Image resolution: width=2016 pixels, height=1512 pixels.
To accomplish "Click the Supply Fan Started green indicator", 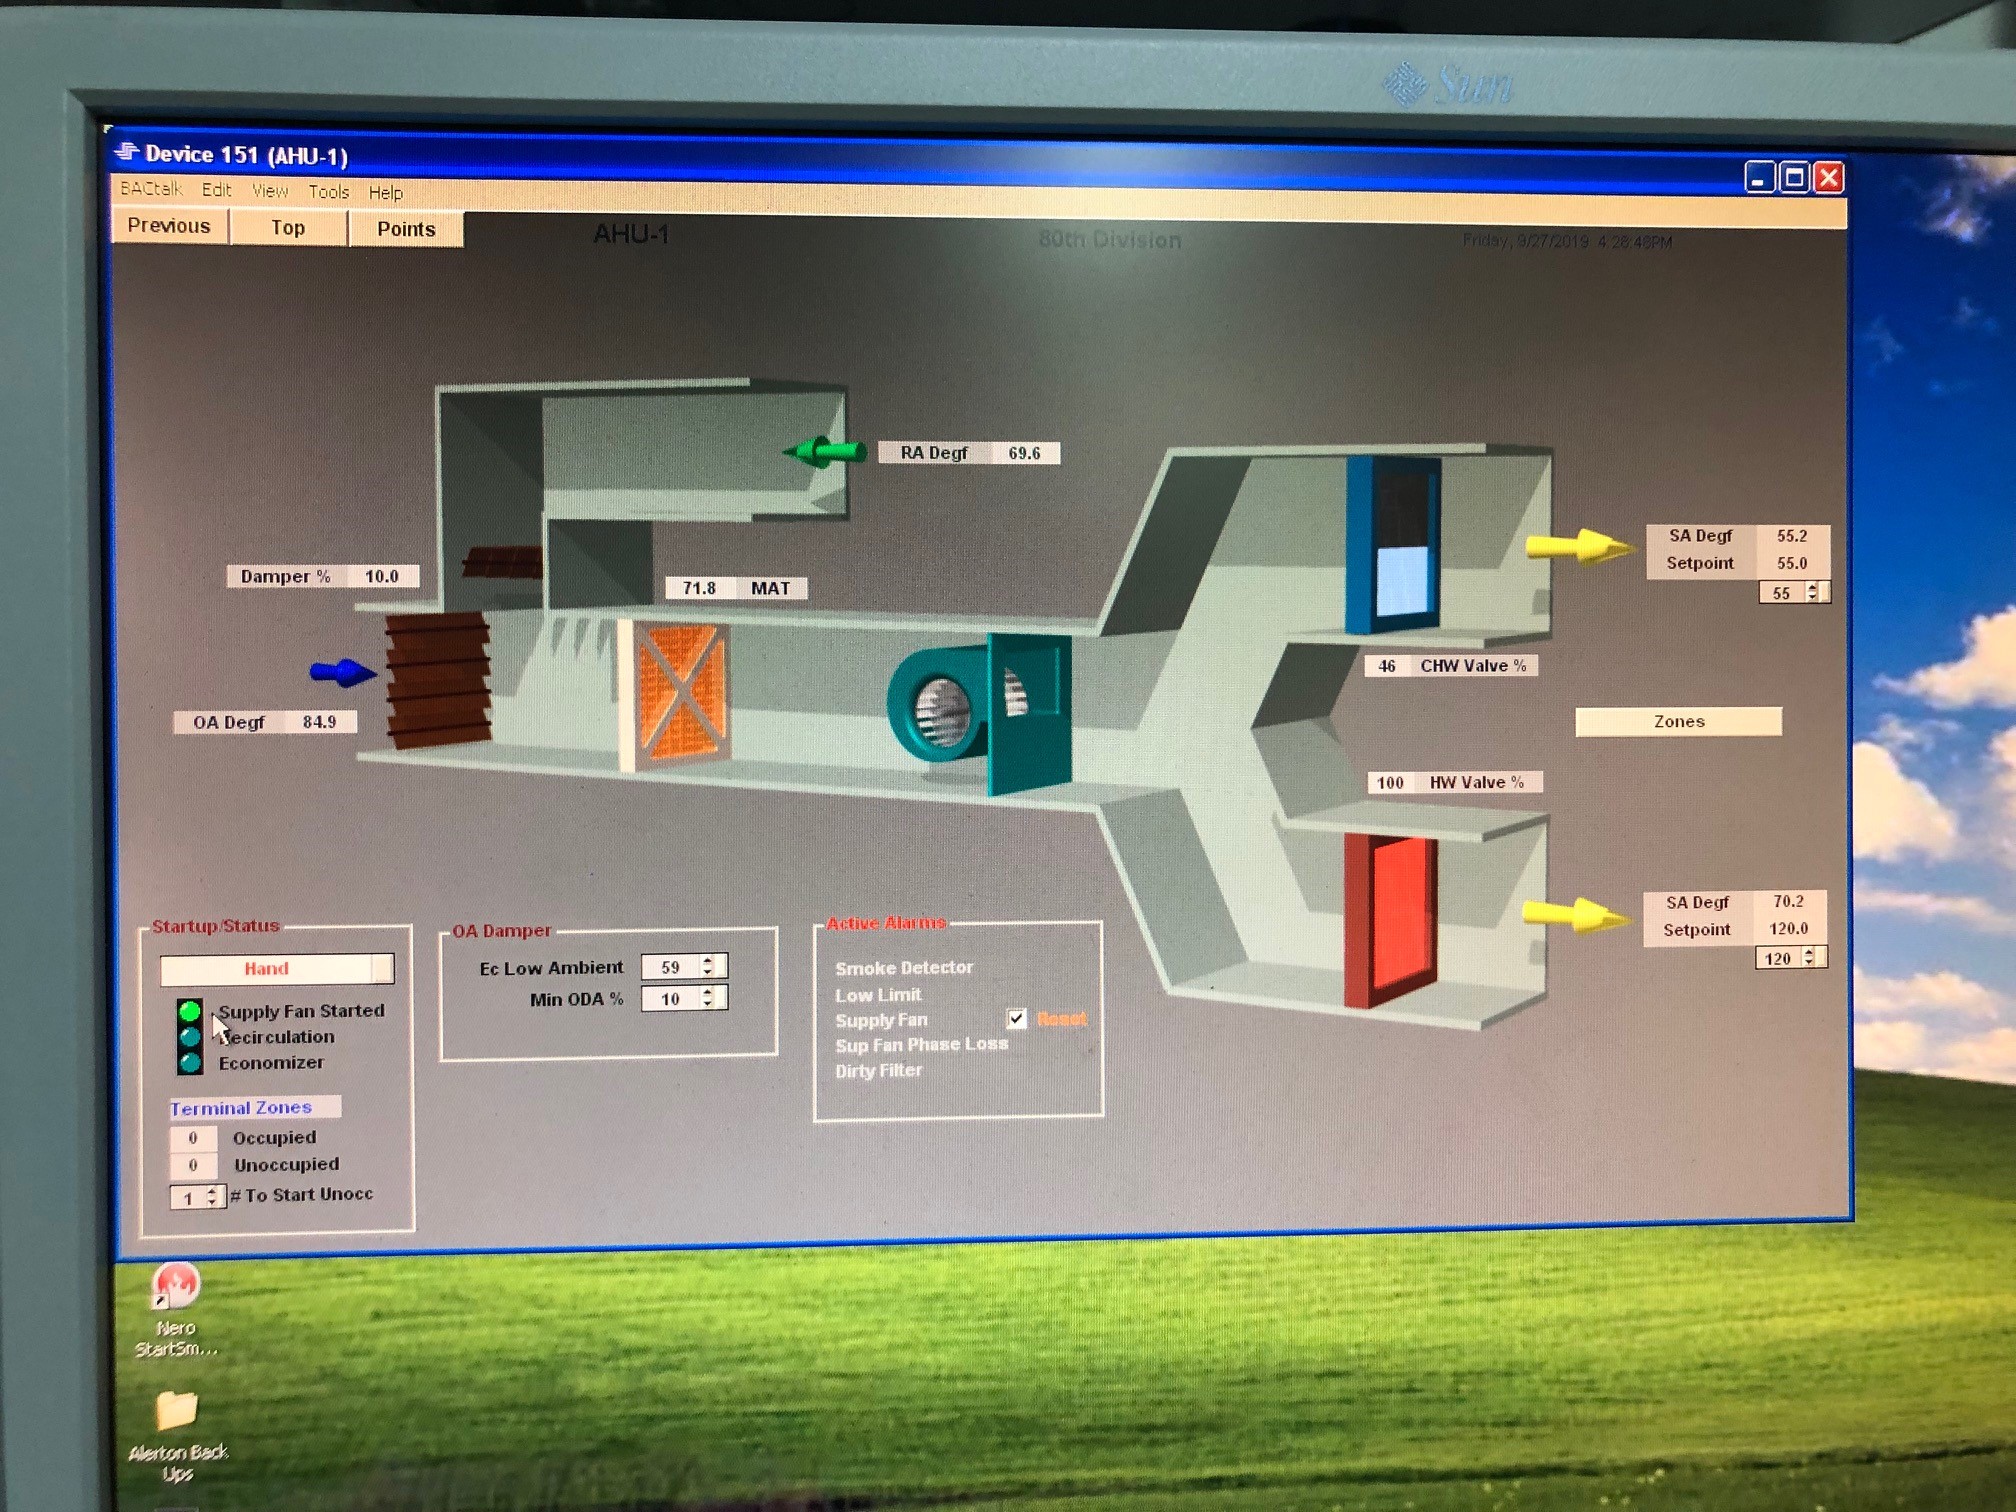I will pos(189,1011).
